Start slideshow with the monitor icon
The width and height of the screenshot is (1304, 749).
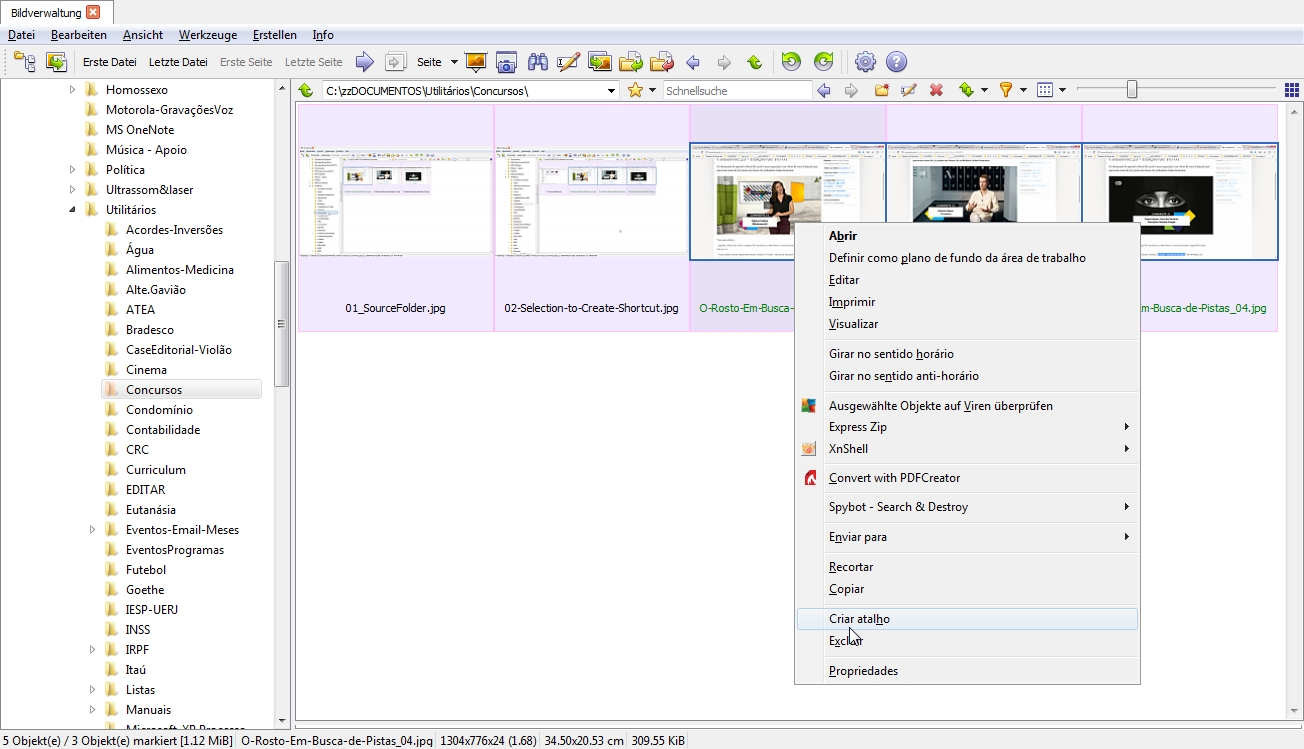point(476,62)
